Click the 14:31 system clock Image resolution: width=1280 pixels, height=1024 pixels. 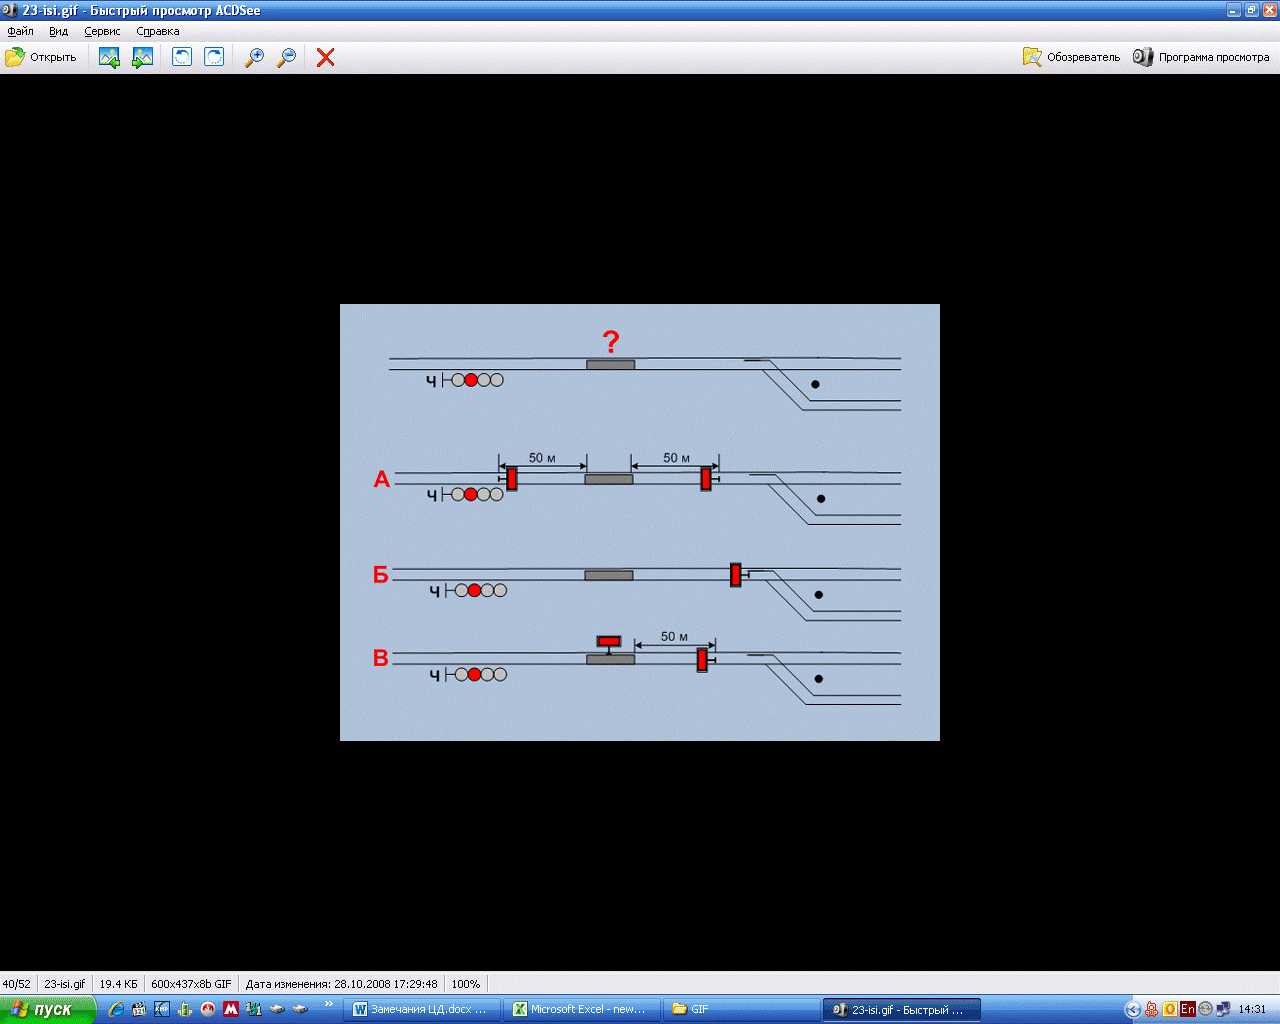[1252, 1009]
